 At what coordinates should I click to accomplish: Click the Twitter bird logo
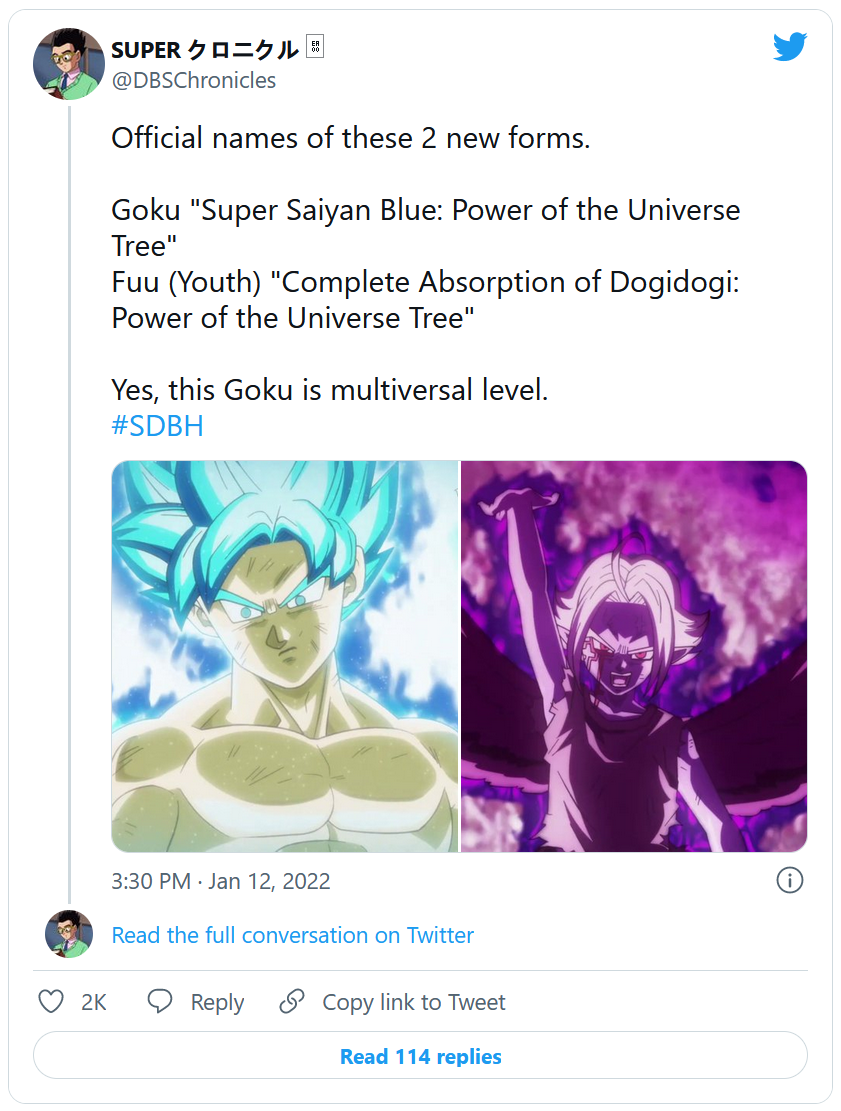789,46
